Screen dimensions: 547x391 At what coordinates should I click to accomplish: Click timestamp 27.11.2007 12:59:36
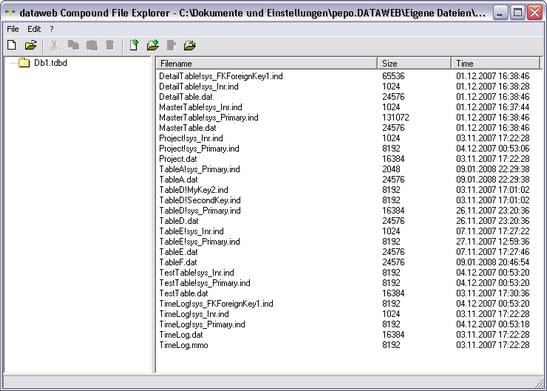(493, 242)
